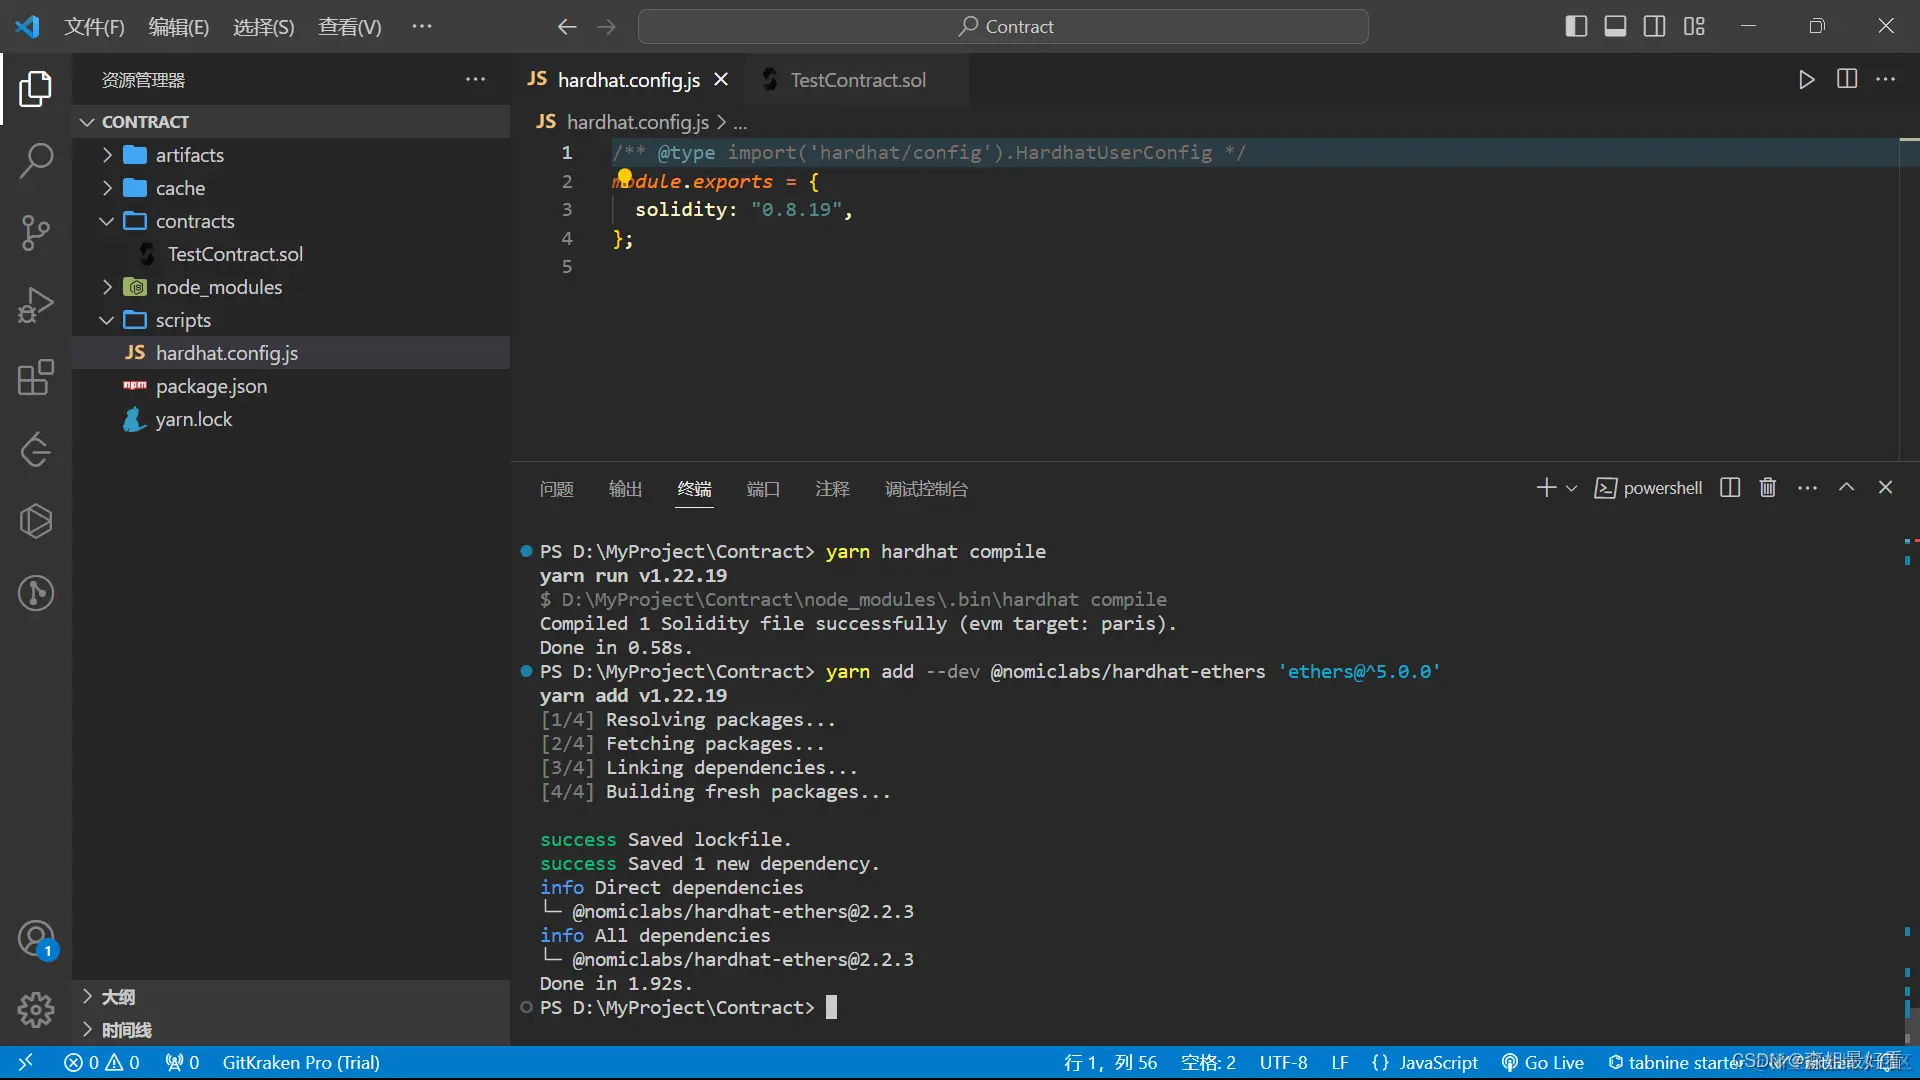Open the 文件(F) menu
Screen dimensions: 1920x1080
[x=94, y=27]
